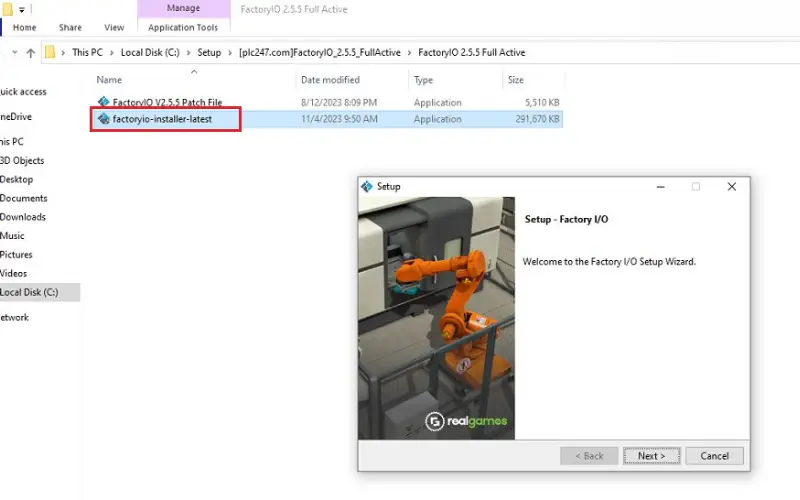Viewport: 800px width, 500px height.
Task: Open Downloads in navigation pane
Action: [x=23, y=217]
